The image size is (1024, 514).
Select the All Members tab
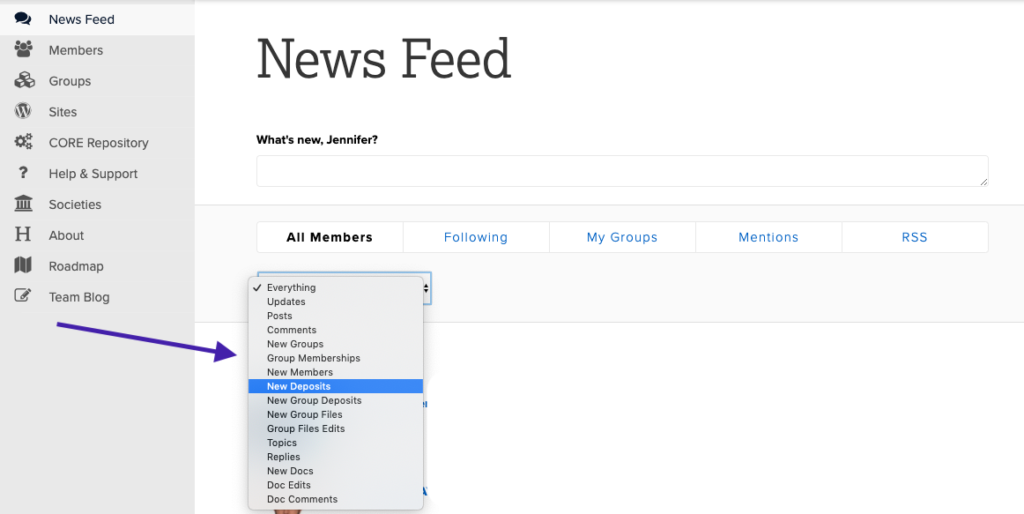tap(330, 237)
